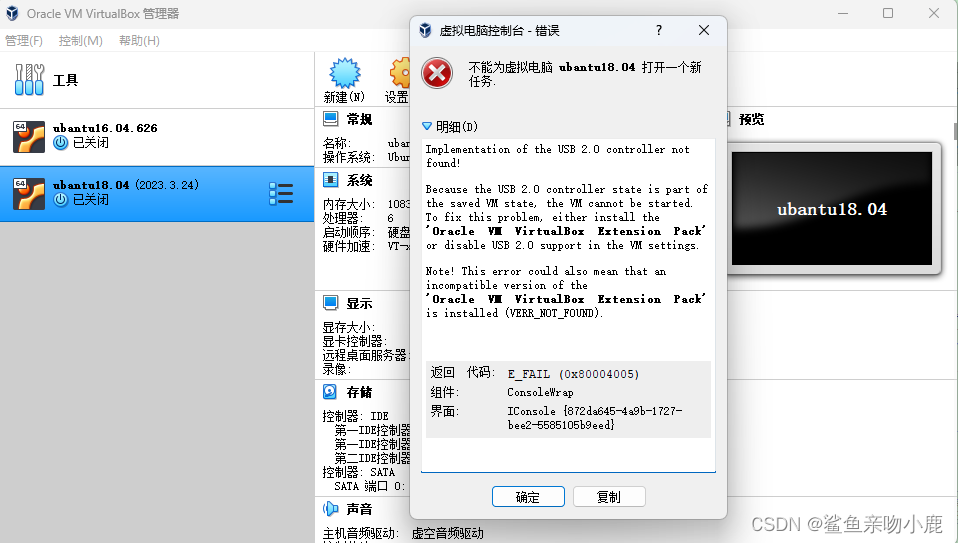Open the Control (控制) menu
The height and width of the screenshot is (543, 958).
(x=81, y=40)
